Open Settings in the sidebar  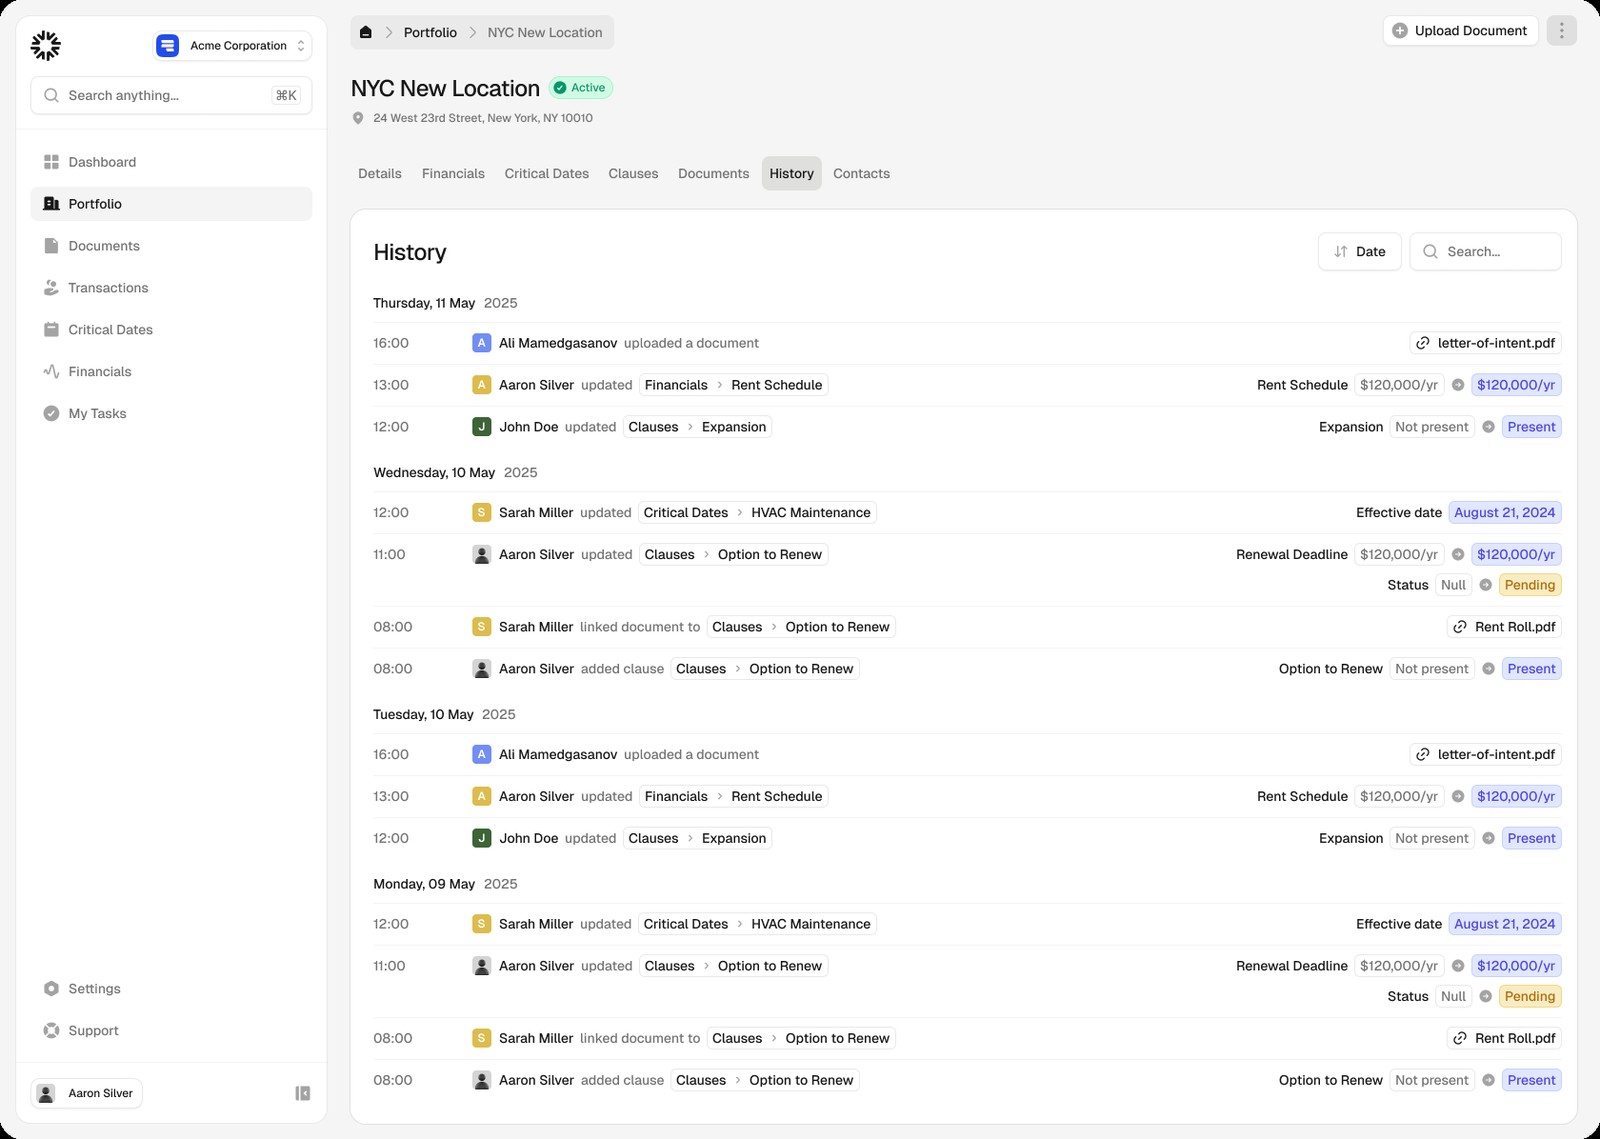171,989
